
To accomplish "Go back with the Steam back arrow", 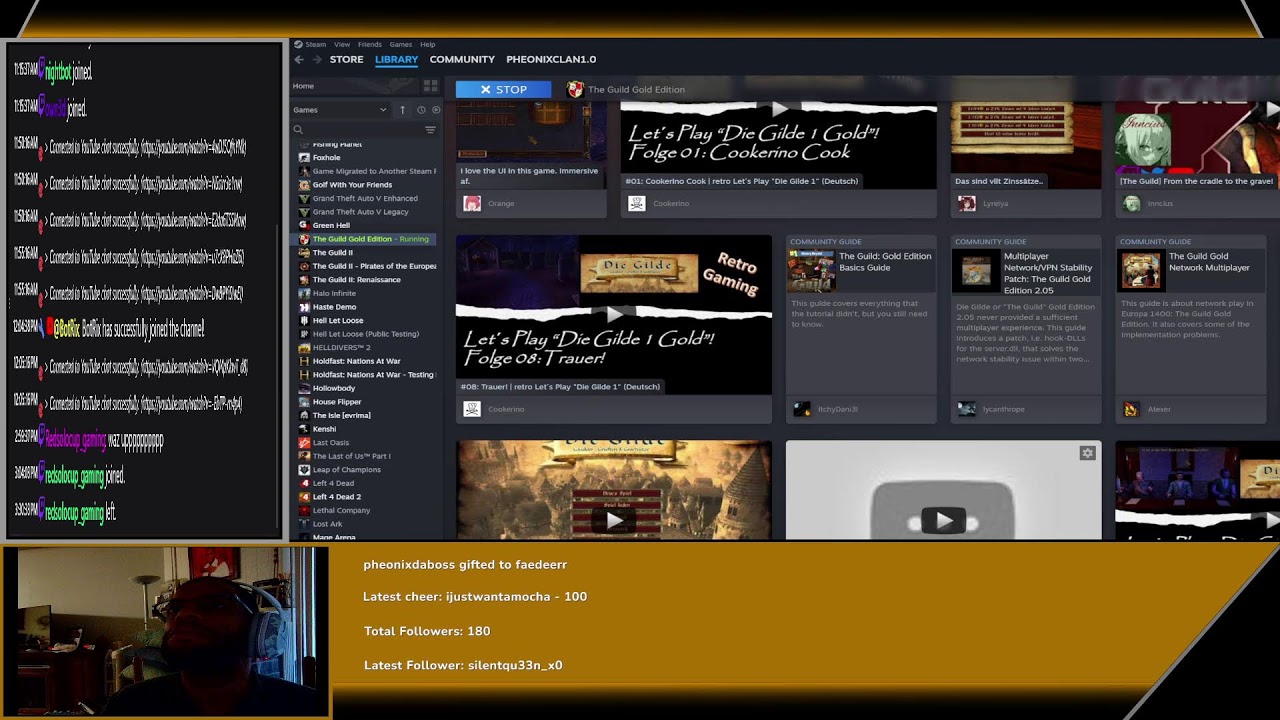I will coord(299,60).
